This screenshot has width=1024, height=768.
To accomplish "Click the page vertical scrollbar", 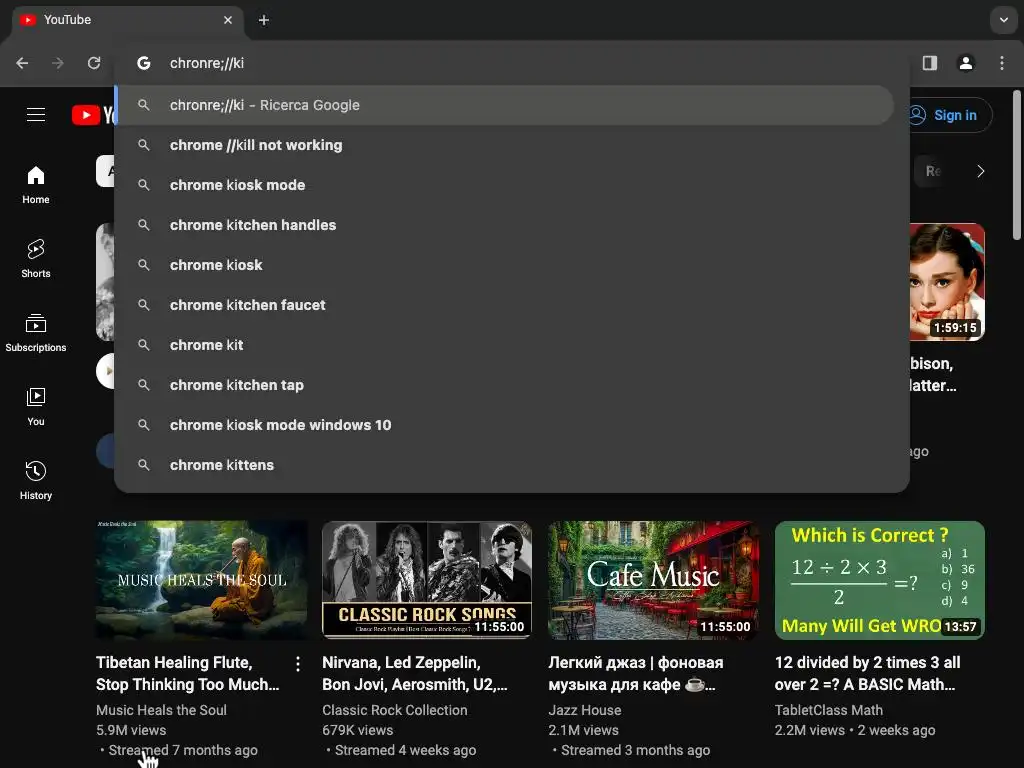I will [1016, 166].
